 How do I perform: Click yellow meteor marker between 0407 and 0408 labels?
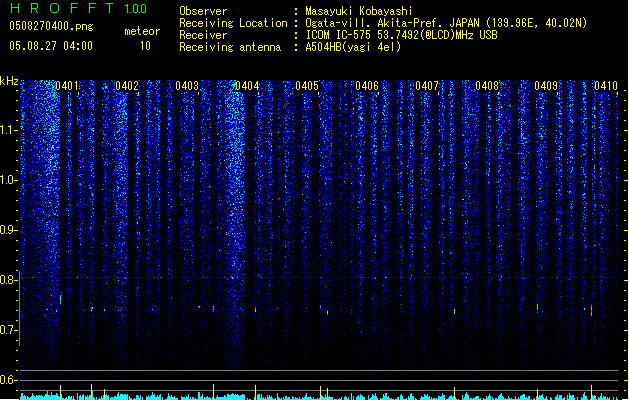tap(455, 393)
